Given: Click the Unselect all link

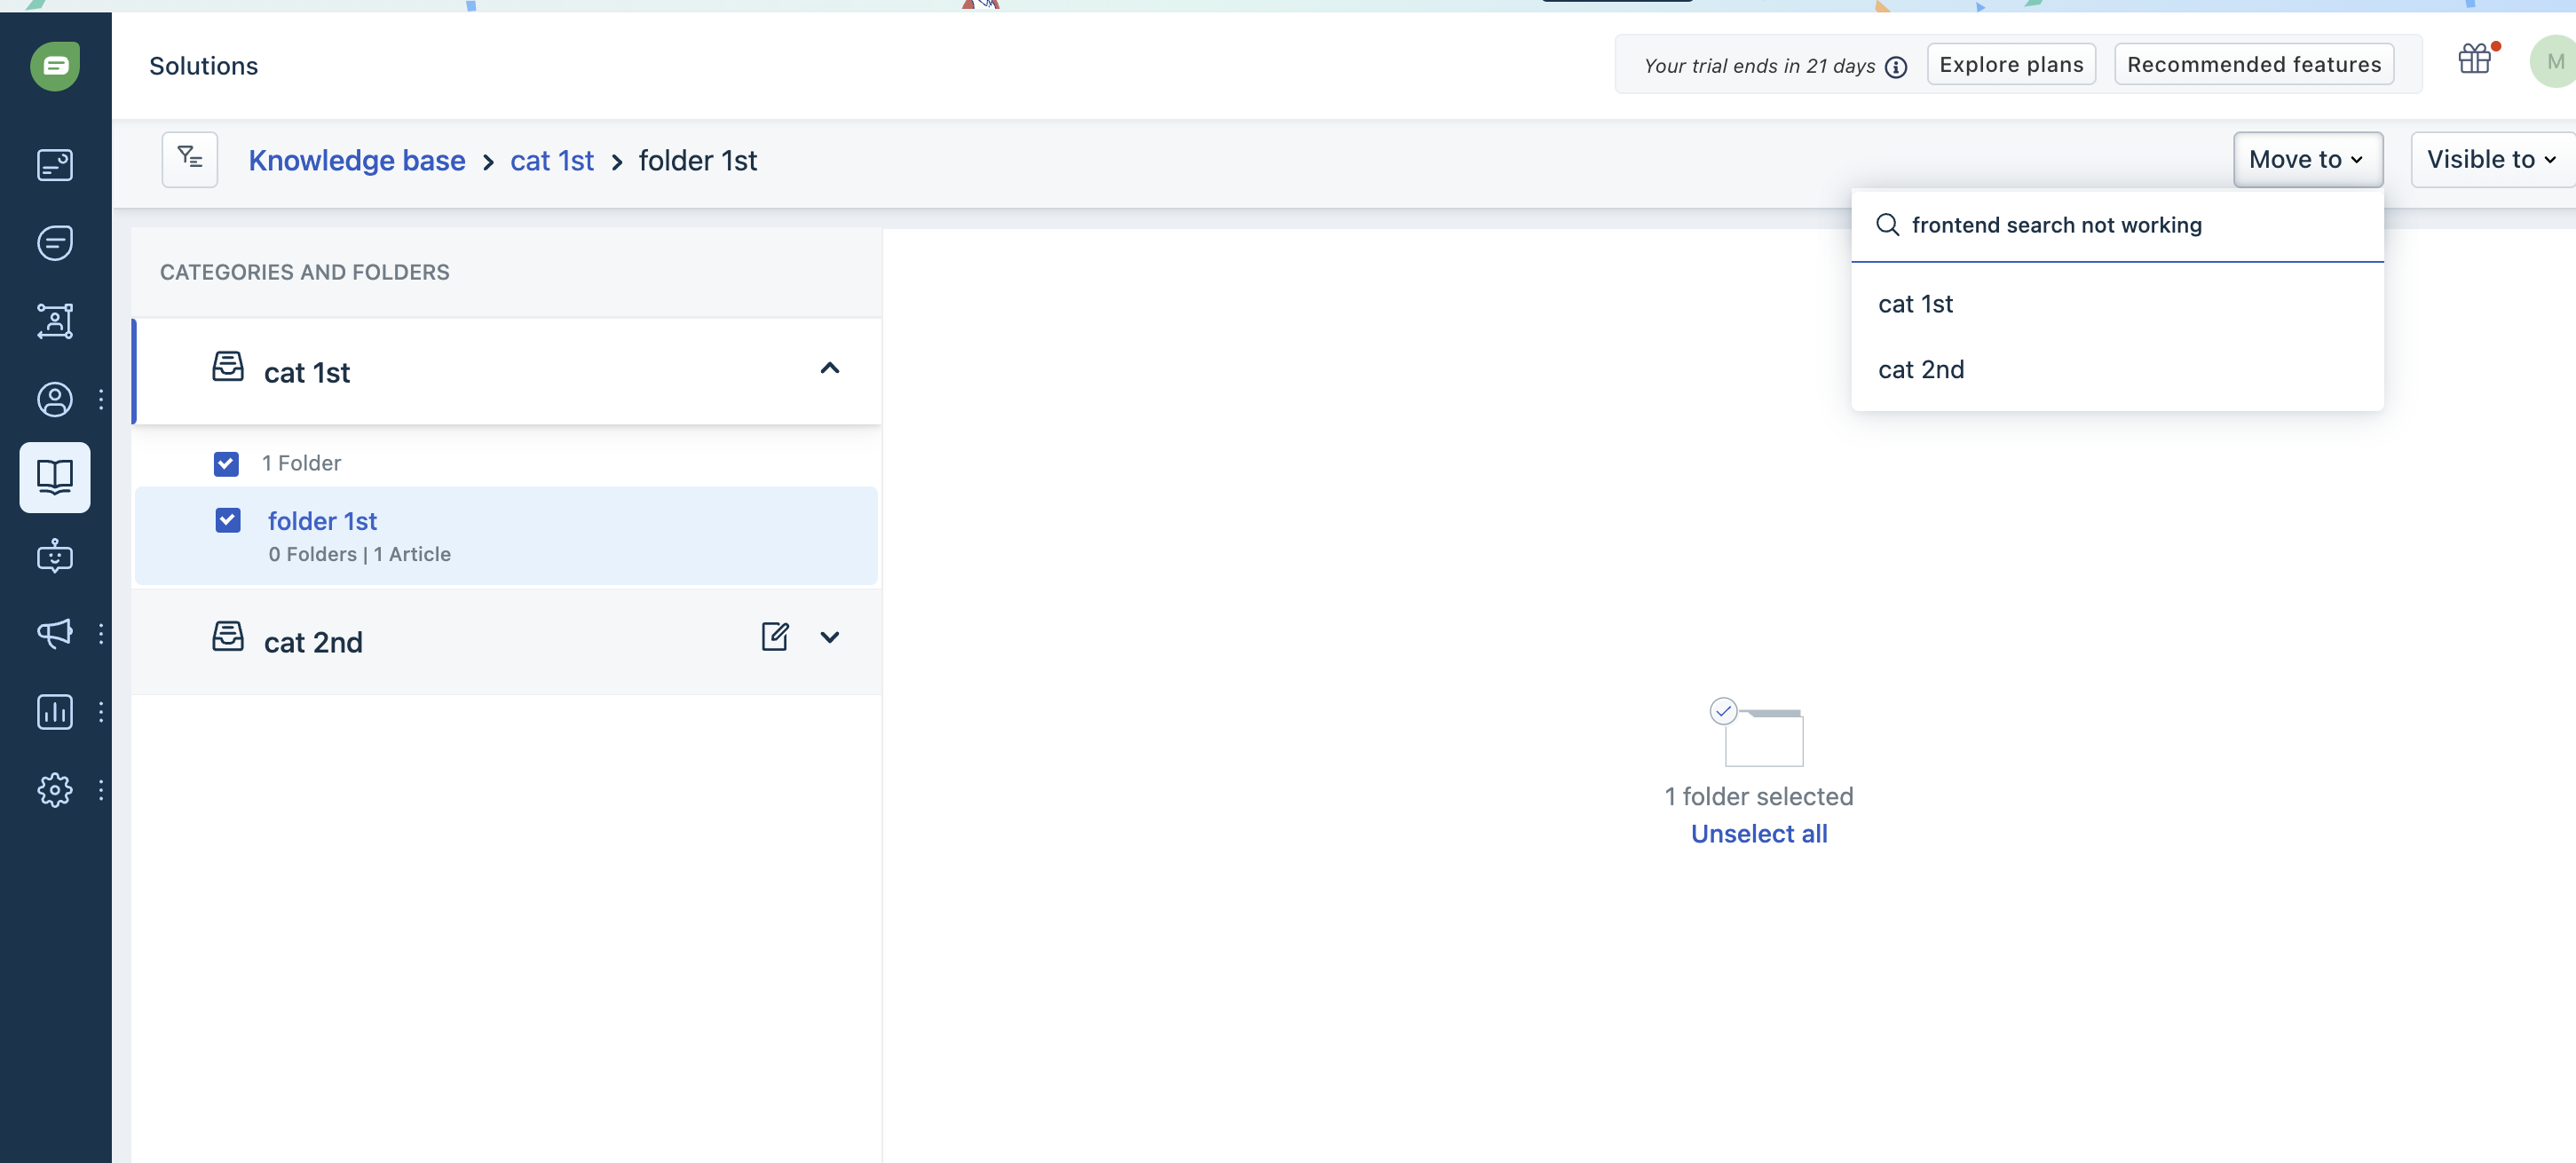Looking at the screenshot, I should click(1758, 834).
